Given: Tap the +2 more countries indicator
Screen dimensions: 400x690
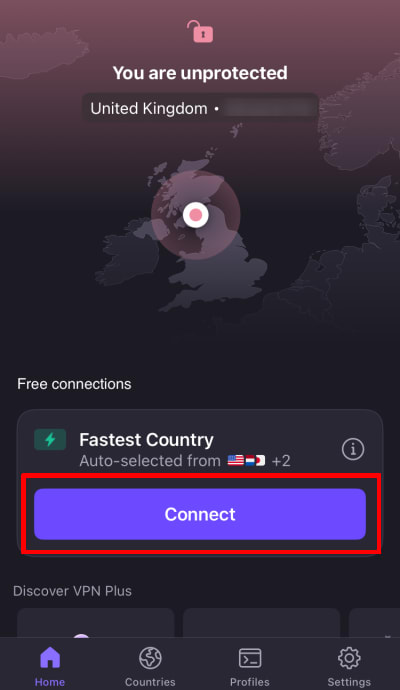Looking at the screenshot, I should (281, 461).
